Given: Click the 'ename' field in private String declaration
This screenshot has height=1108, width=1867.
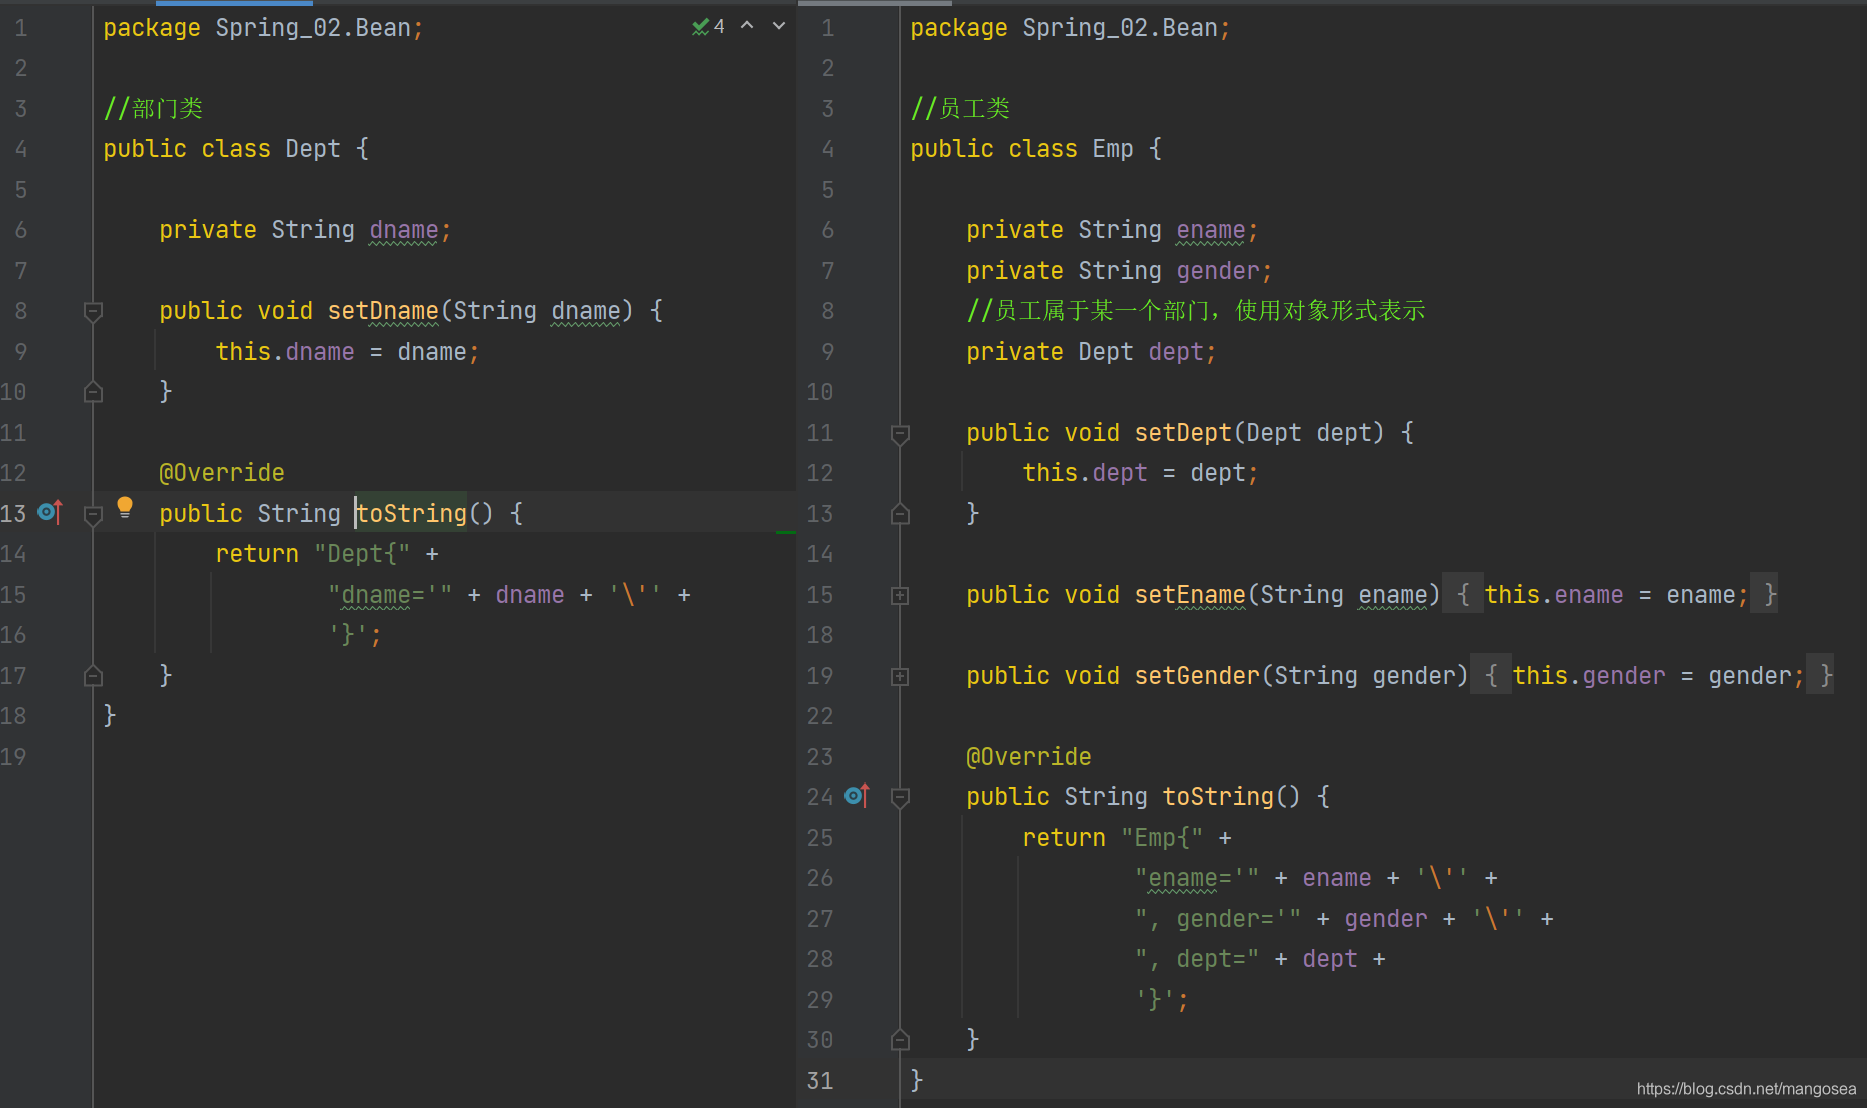Looking at the screenshot, I should (1211, 230).
